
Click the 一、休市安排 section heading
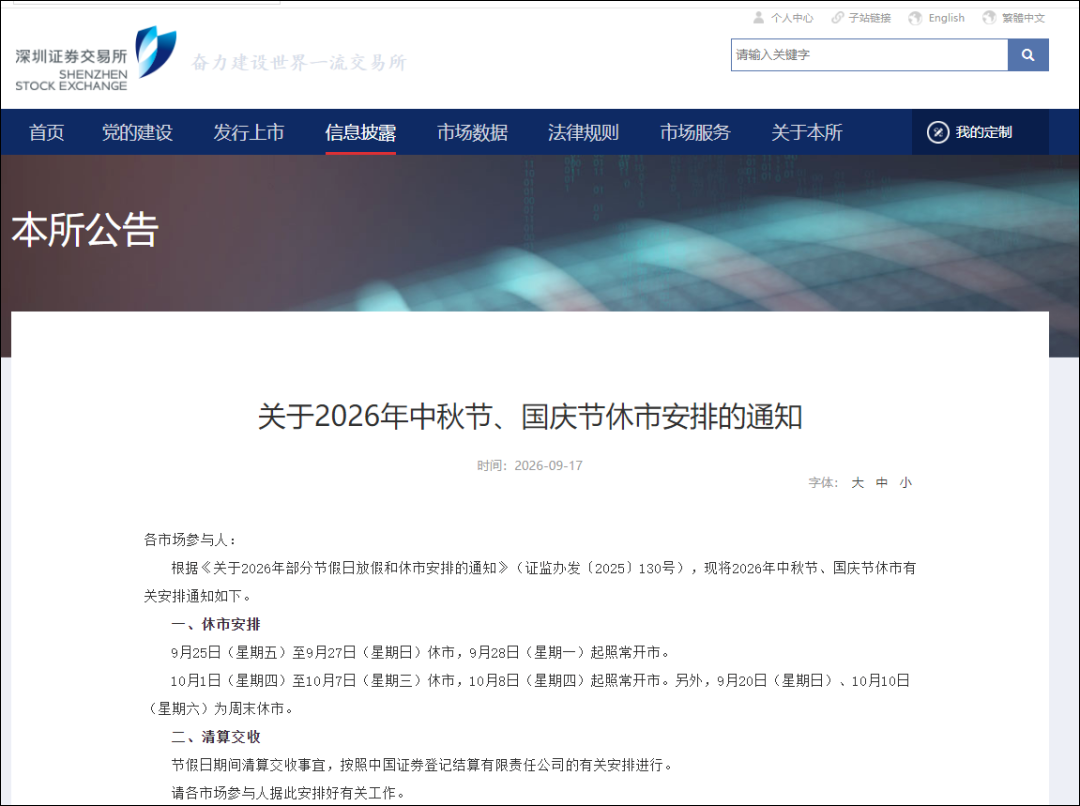[216, 624]
